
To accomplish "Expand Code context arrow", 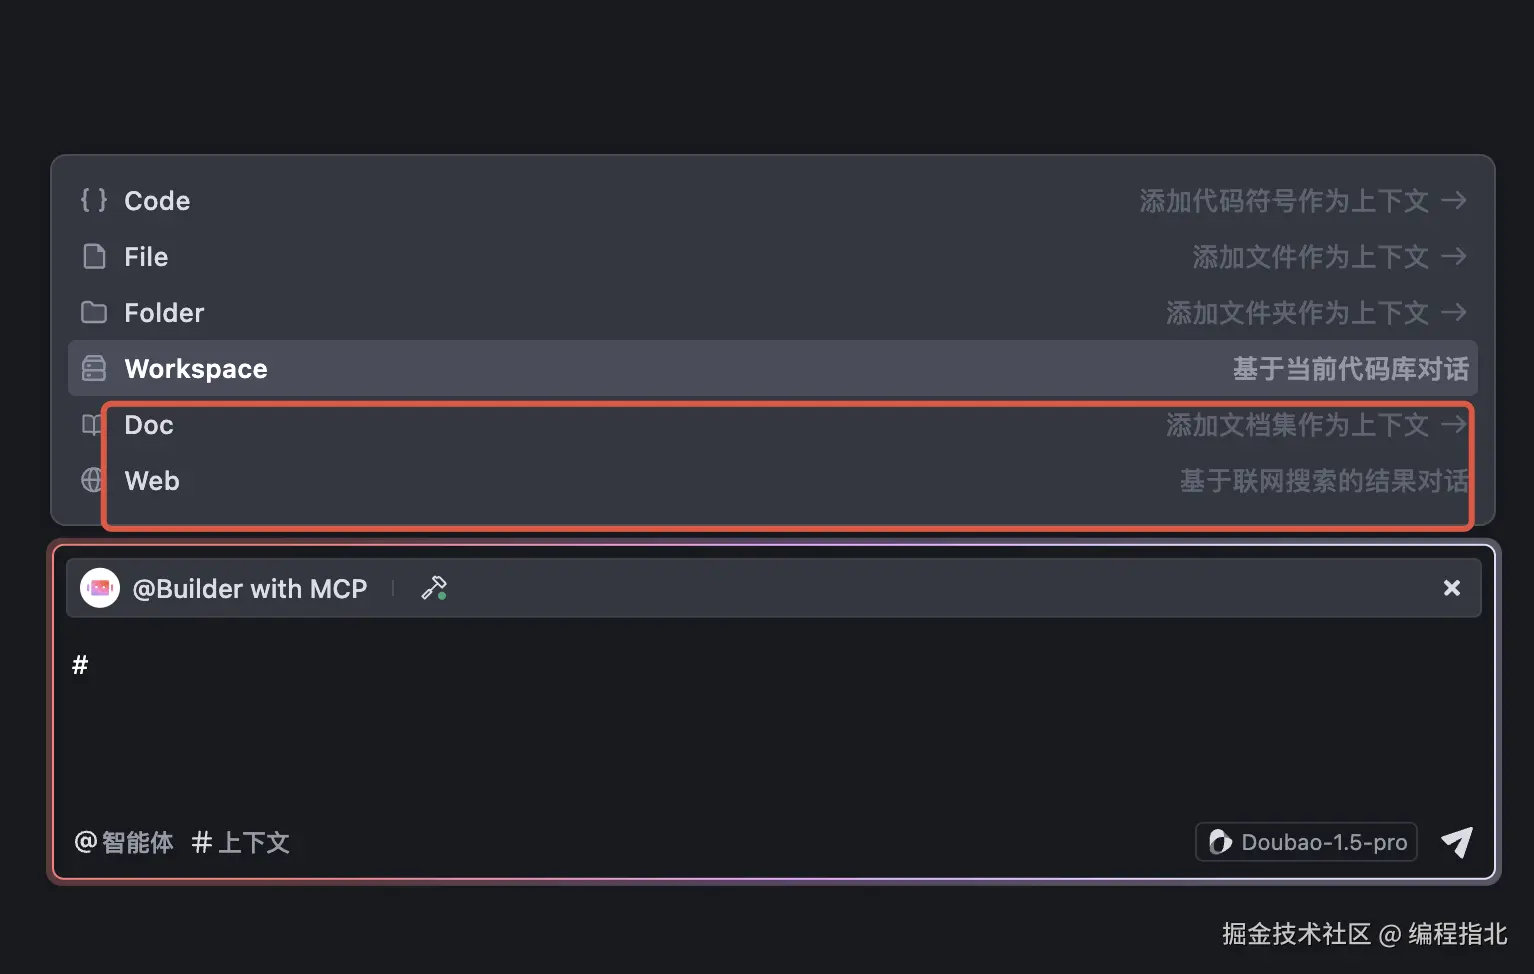I will [x=1454, y=201].
